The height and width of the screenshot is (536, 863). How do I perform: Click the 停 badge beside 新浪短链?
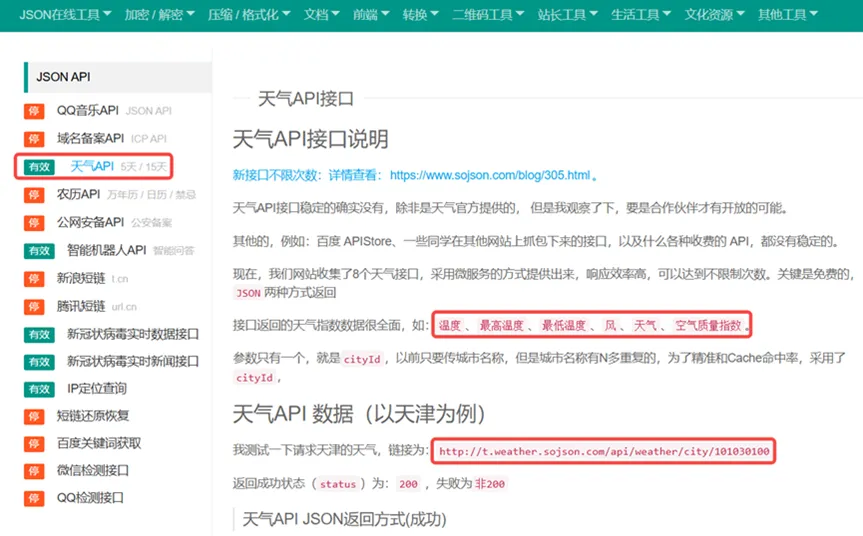coord(34,279)
